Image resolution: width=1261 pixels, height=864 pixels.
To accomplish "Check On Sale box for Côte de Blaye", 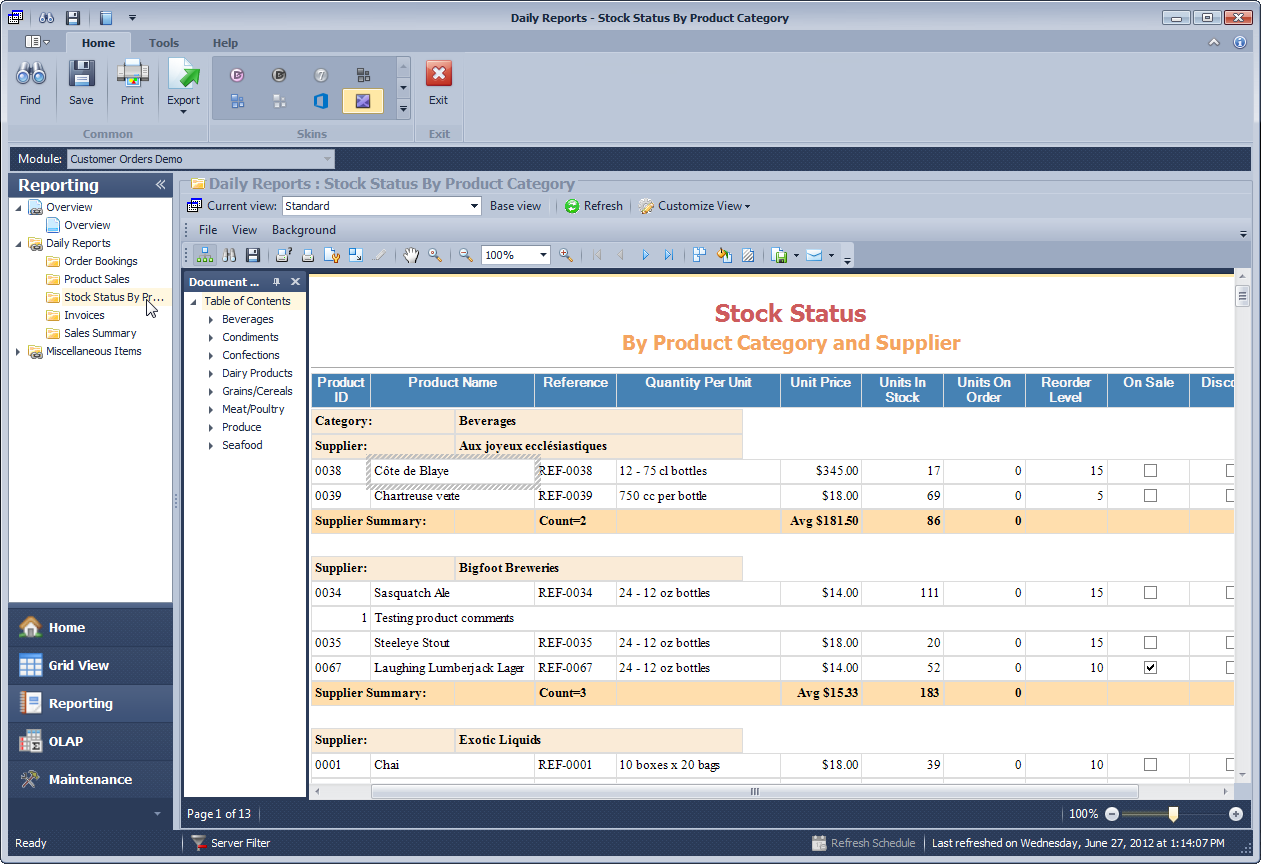I will (x=1150, y=471).
